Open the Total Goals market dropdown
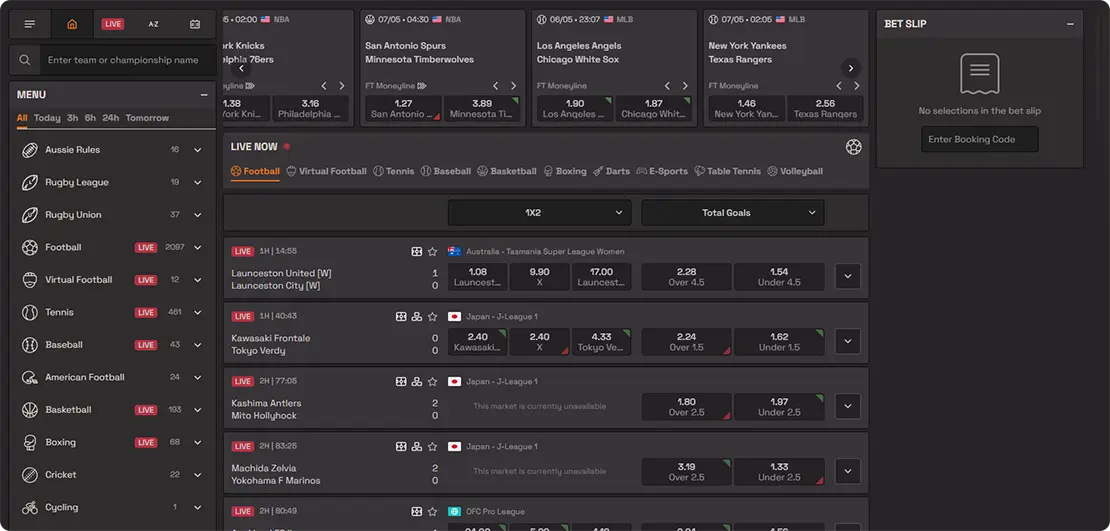1110x531 pixels. pos(733,212)
